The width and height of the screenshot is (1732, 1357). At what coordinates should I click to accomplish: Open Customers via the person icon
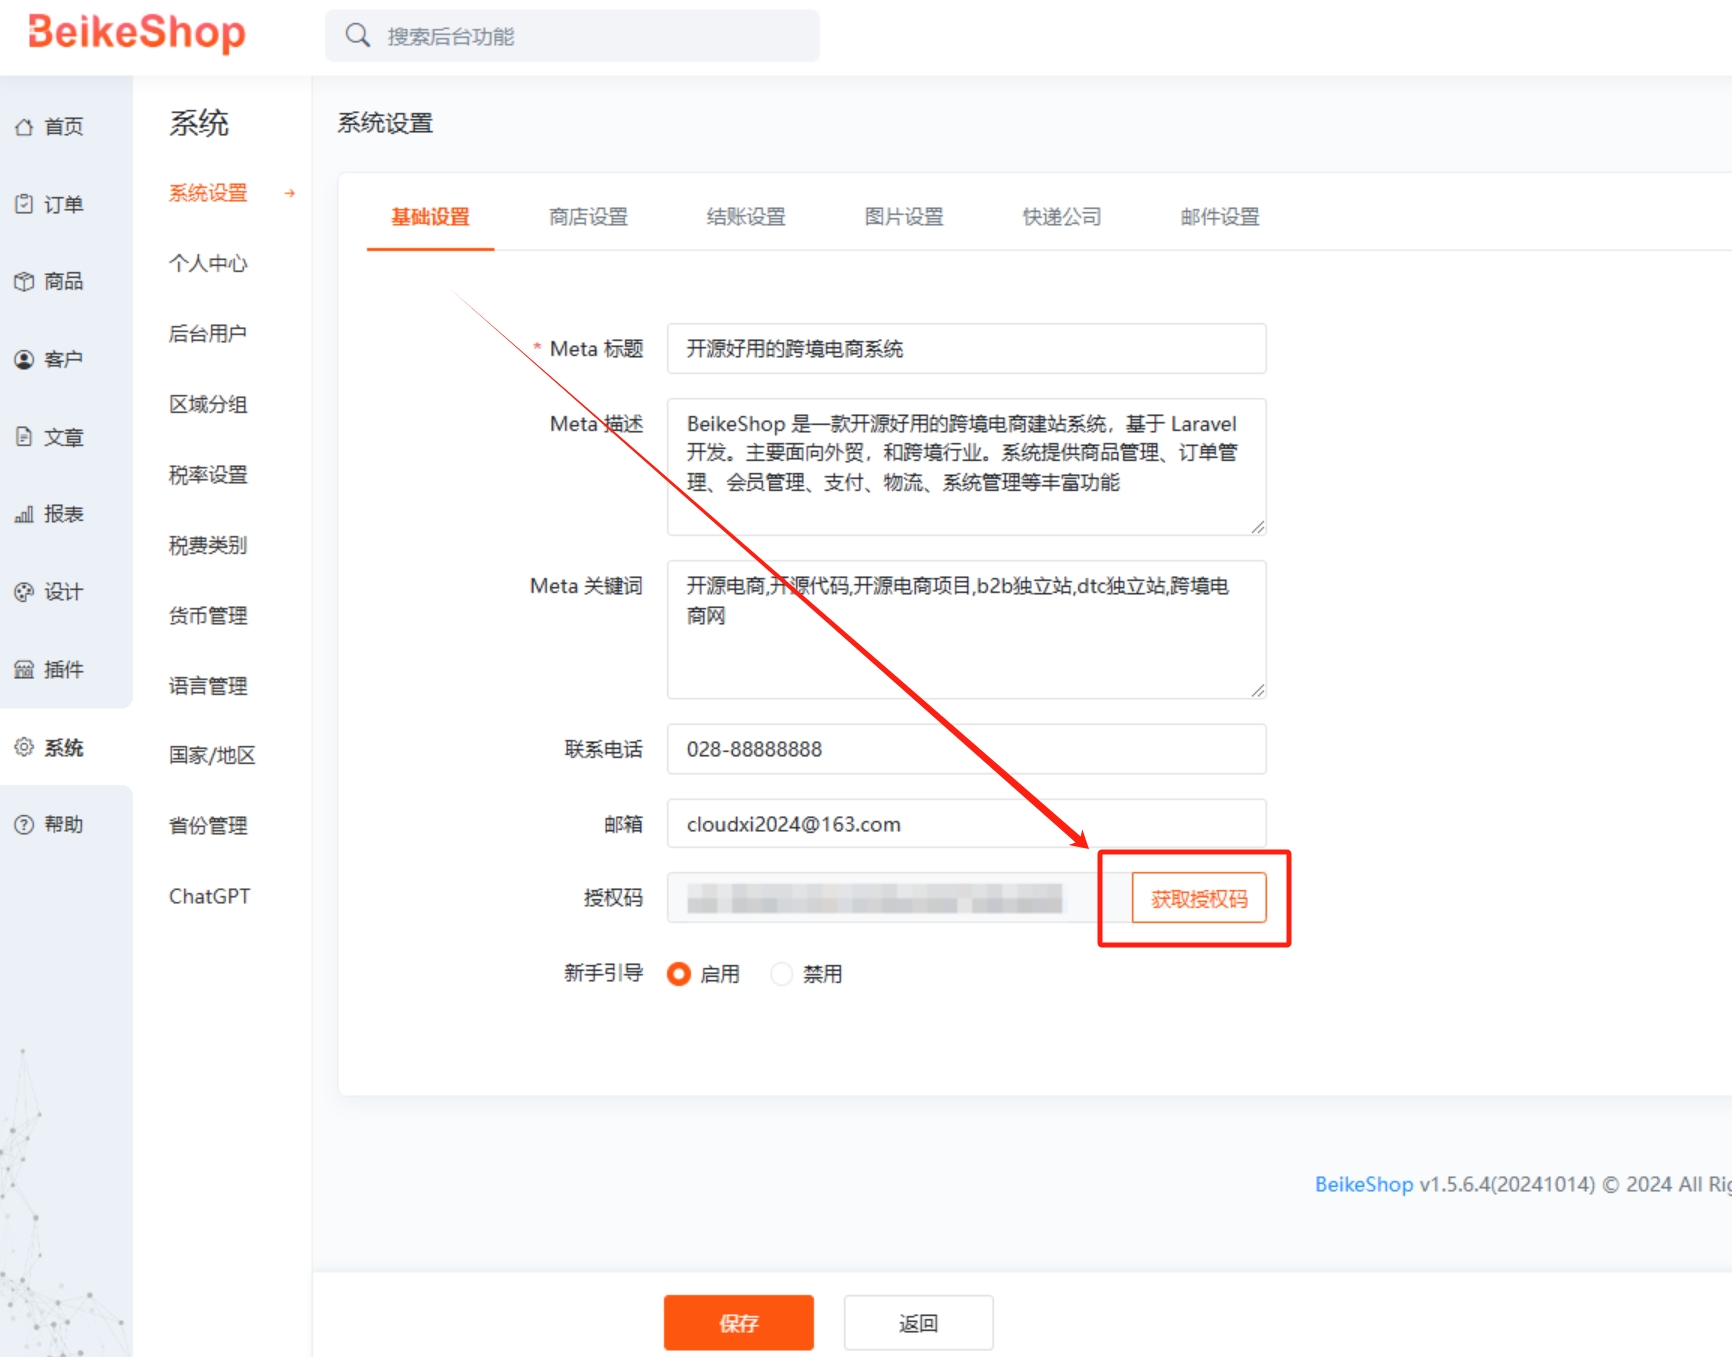tap(24, 359)
